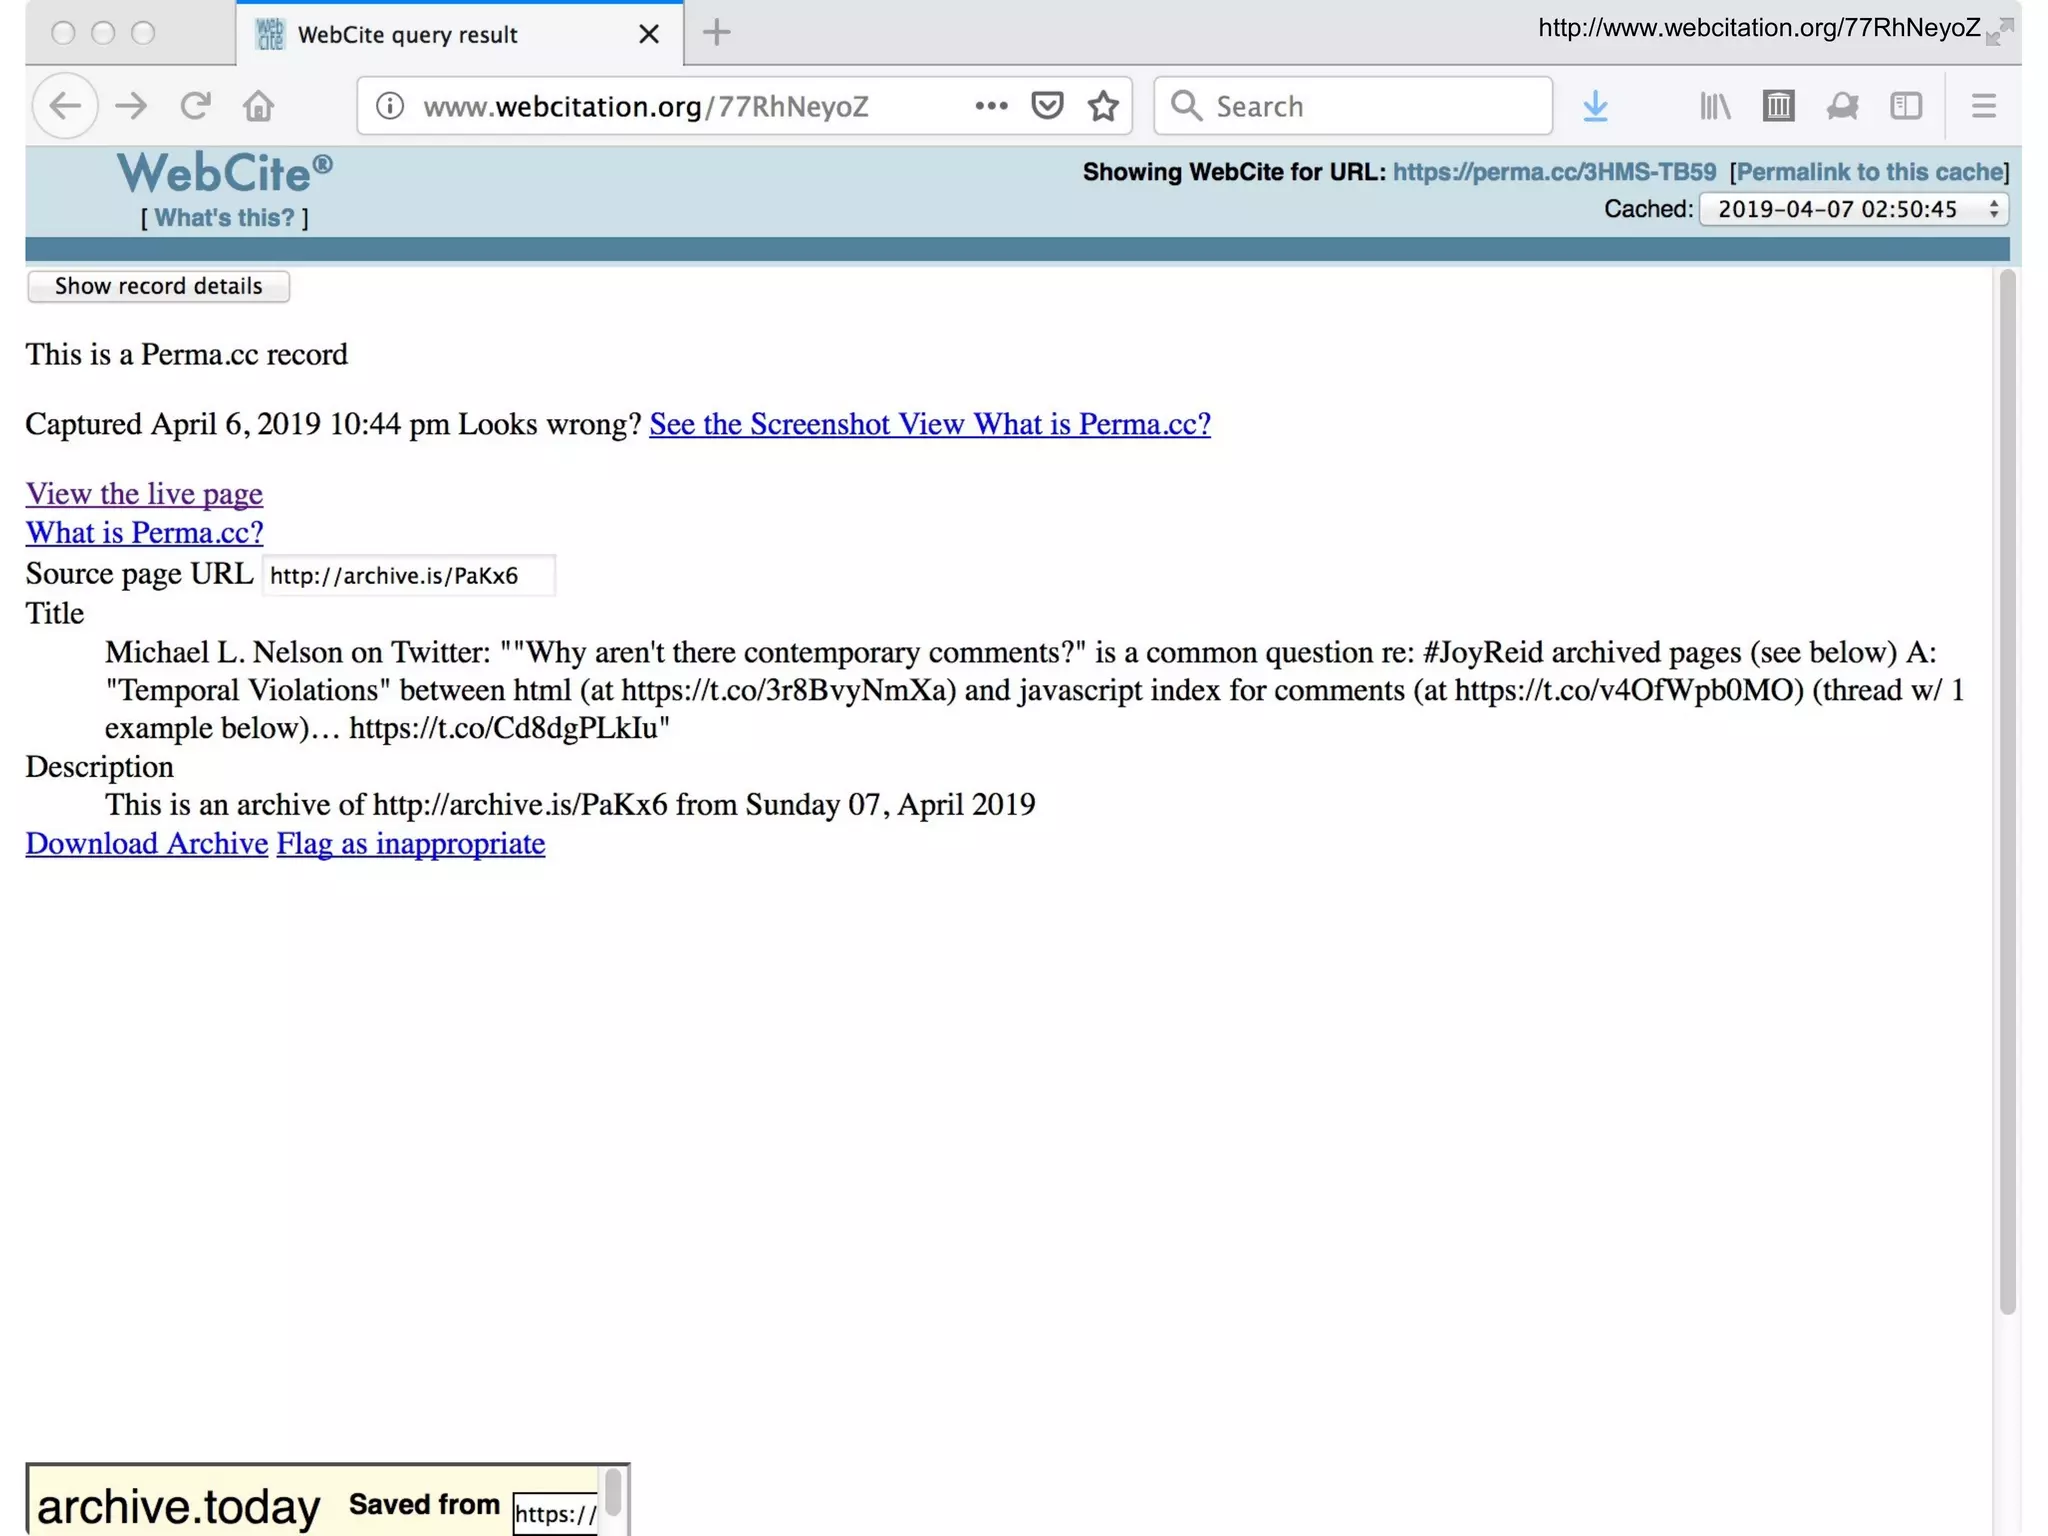Click the page vertical scrollbar

2006,790
